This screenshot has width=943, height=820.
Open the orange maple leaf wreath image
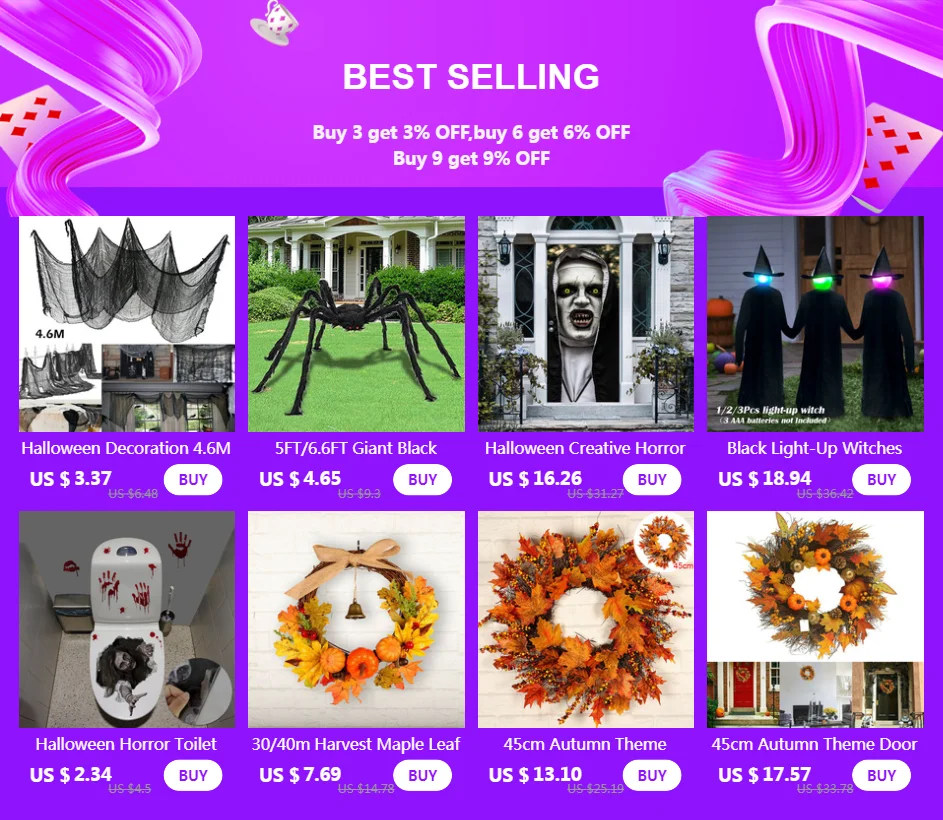pos(586,620)
